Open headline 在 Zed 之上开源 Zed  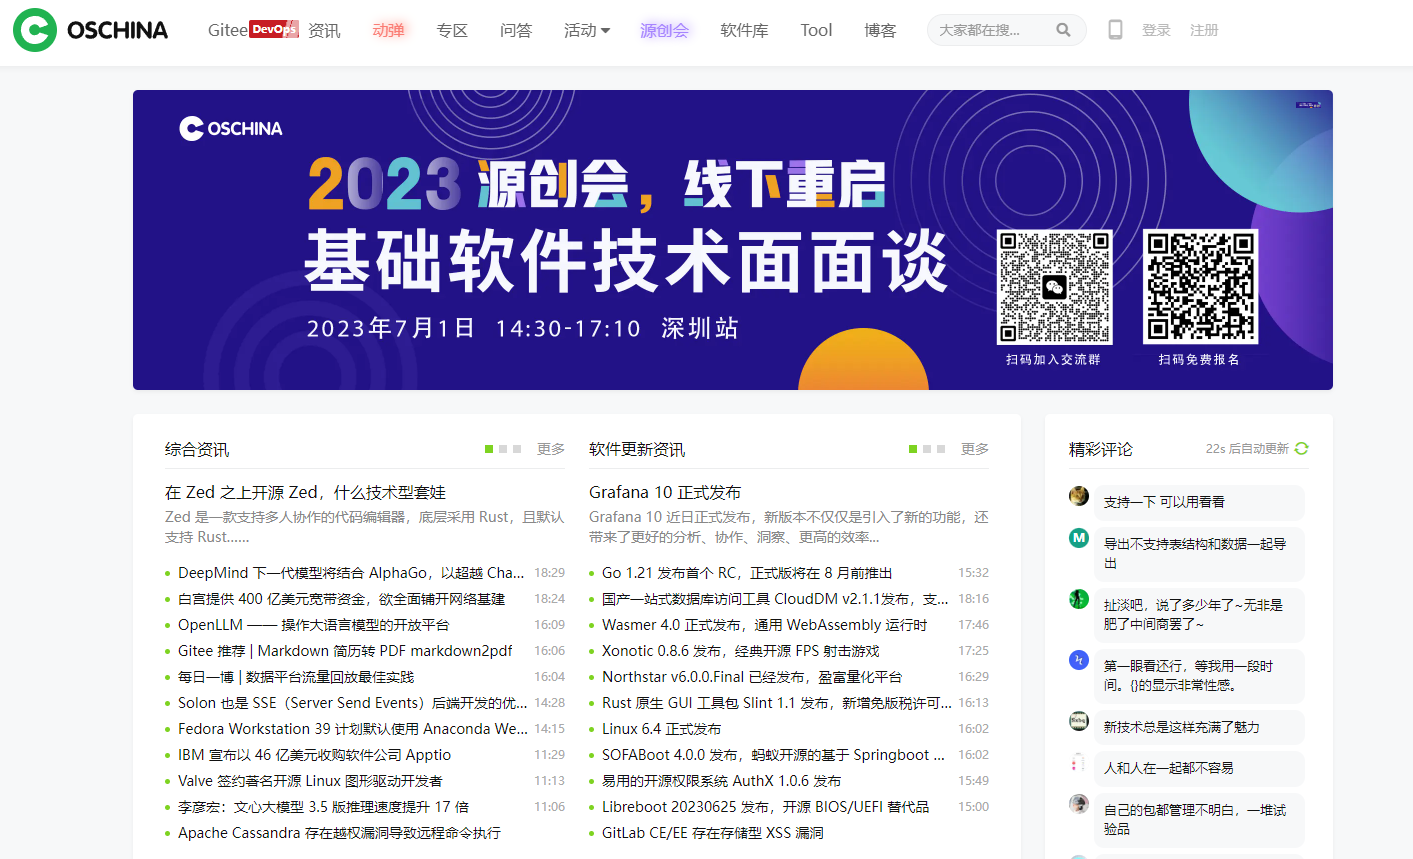click(x=305, y=492)
